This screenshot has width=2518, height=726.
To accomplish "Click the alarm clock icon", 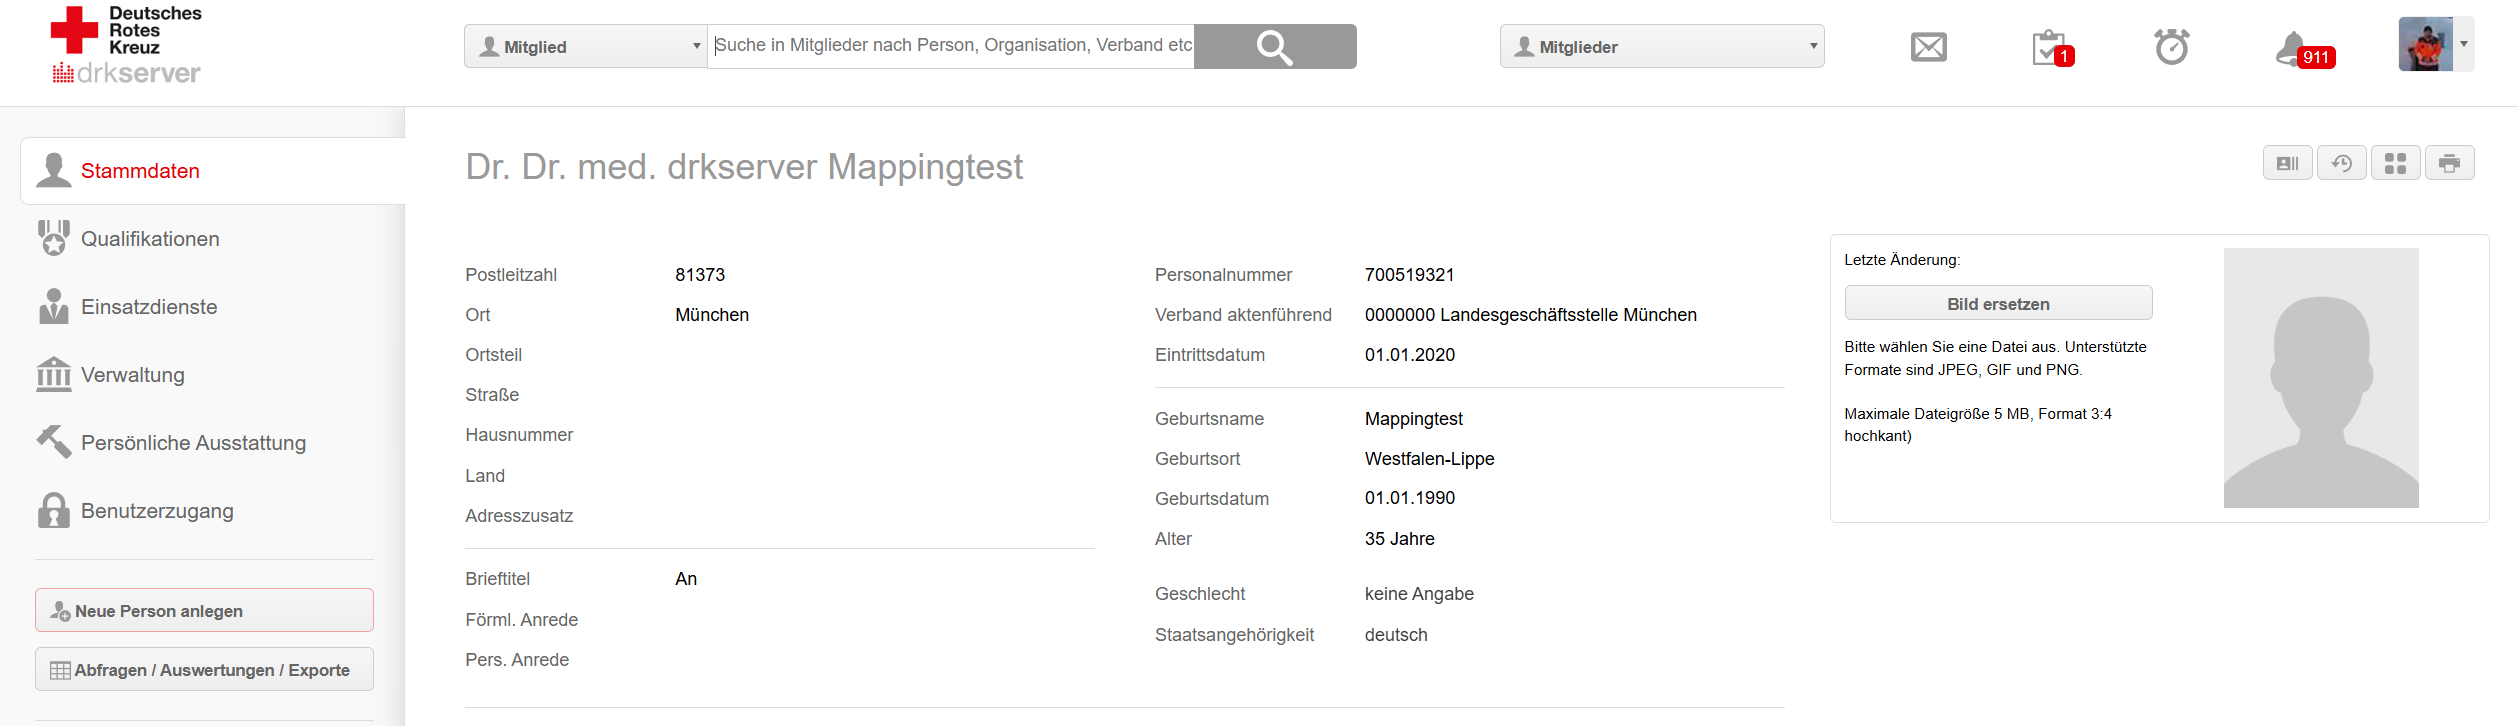I will tap(2171, 47).
